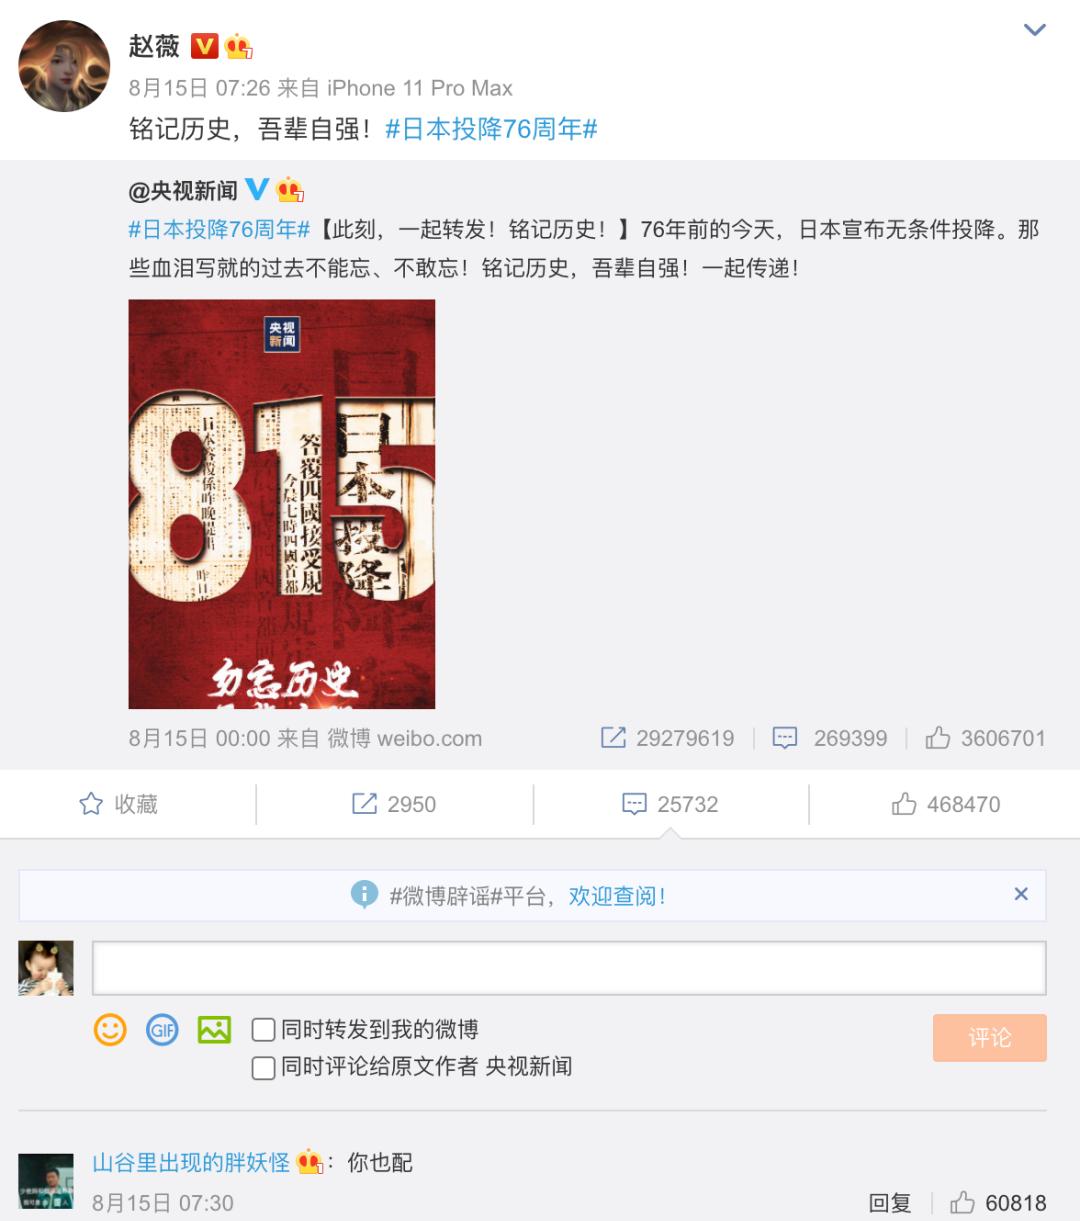Open original post's 29279619 reposts
This screenshot has width=1080, height=1221.
pyautogui.click(x=667, y=738)
